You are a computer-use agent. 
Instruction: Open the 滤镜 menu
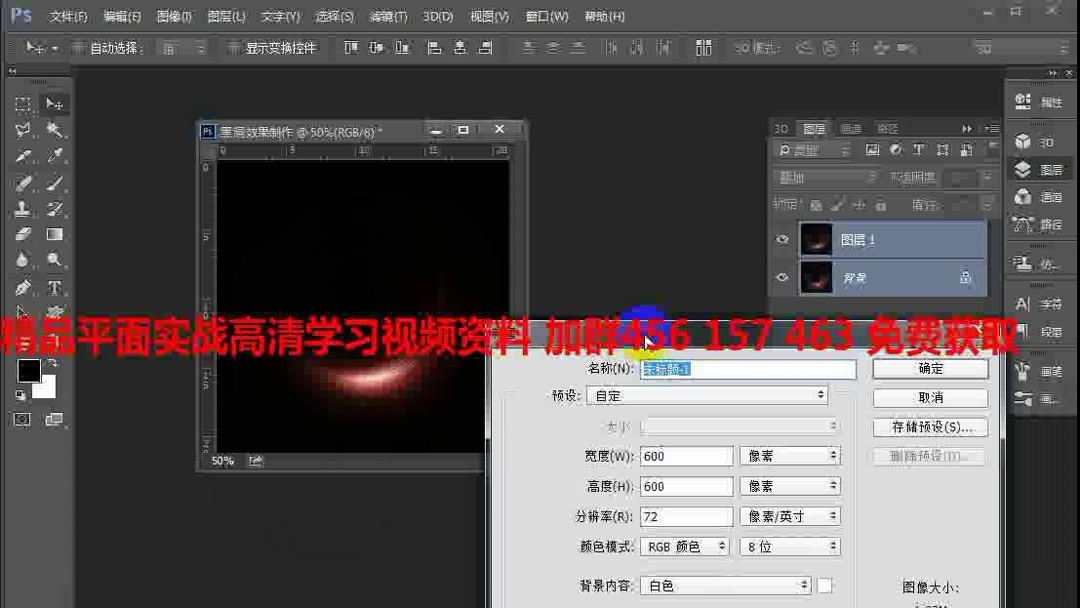(387, 16)
